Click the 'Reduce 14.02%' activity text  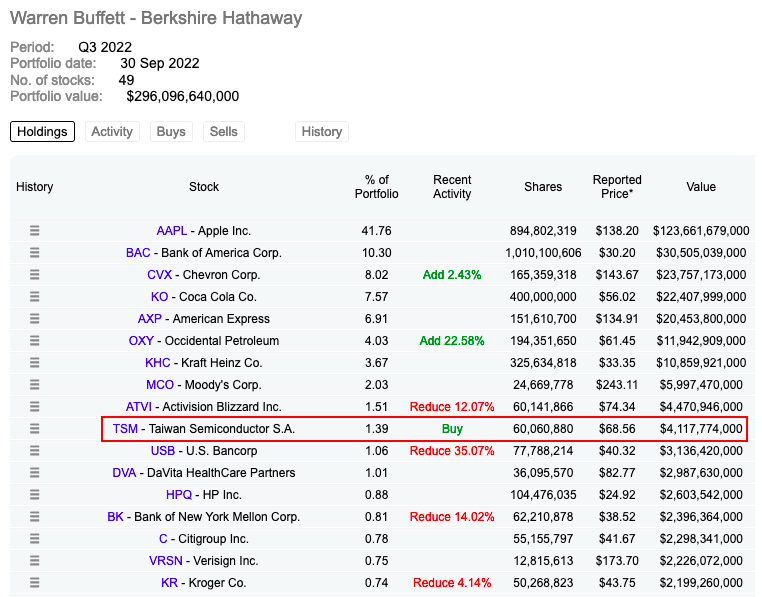point(452,517)
